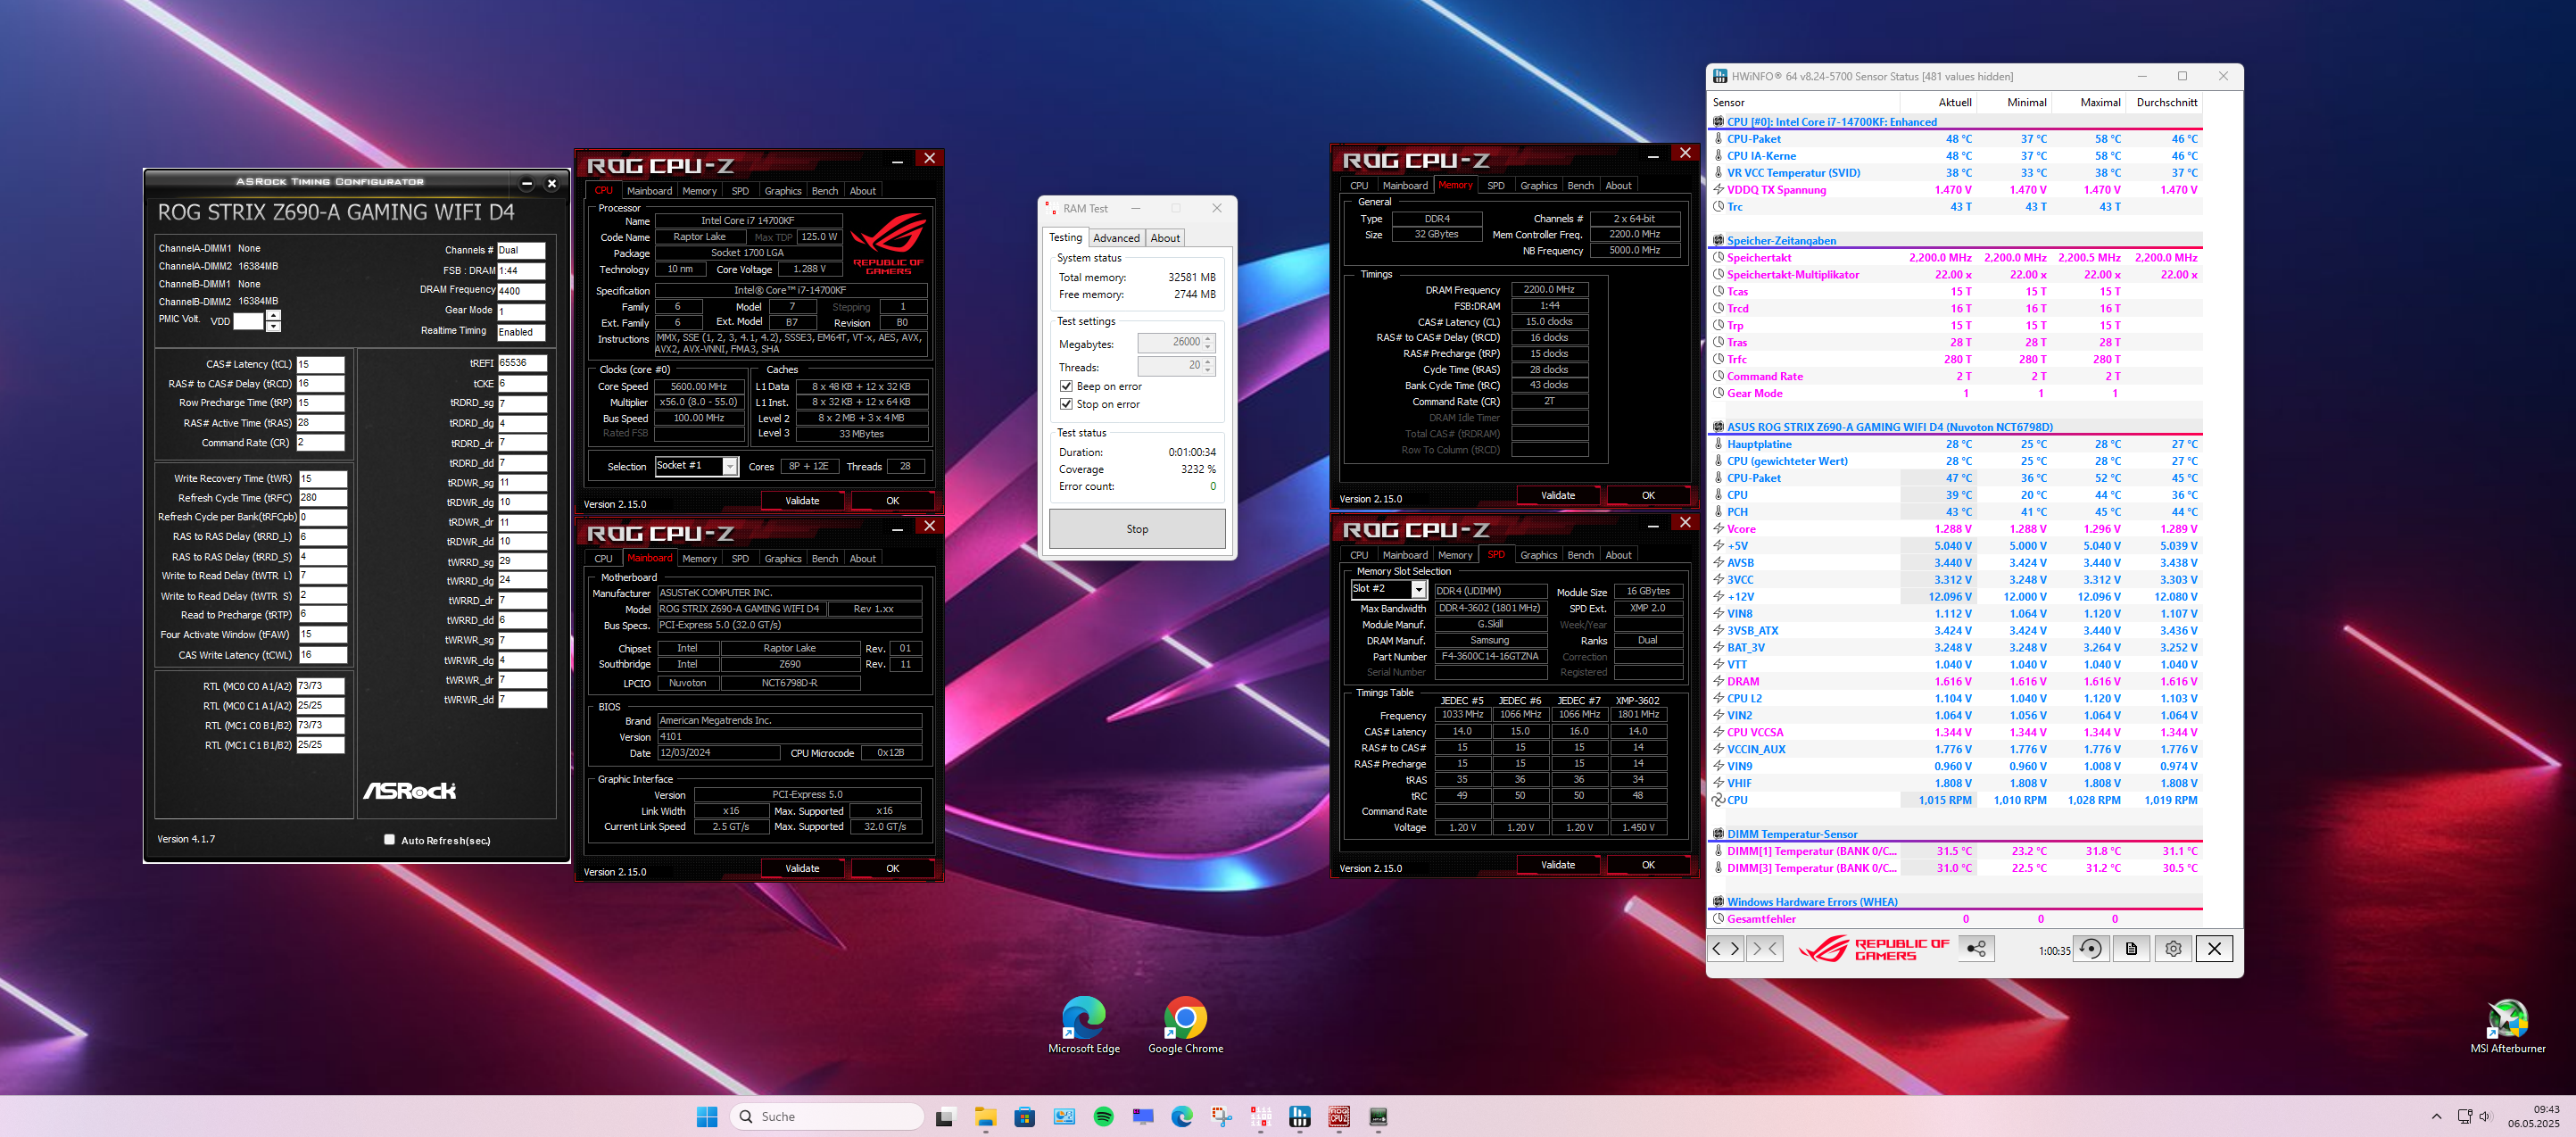The image size is (2576, 1137).
Task: Select the CPU-Paket row under CPU [#0]
Action: pos(1955,139)
